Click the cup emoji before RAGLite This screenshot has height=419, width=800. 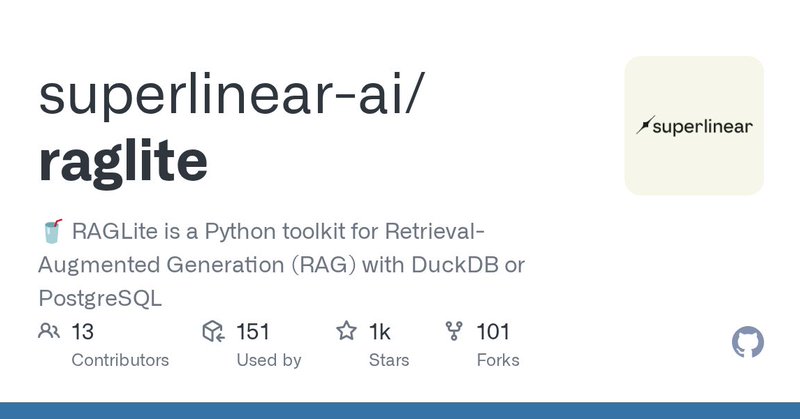51,233
